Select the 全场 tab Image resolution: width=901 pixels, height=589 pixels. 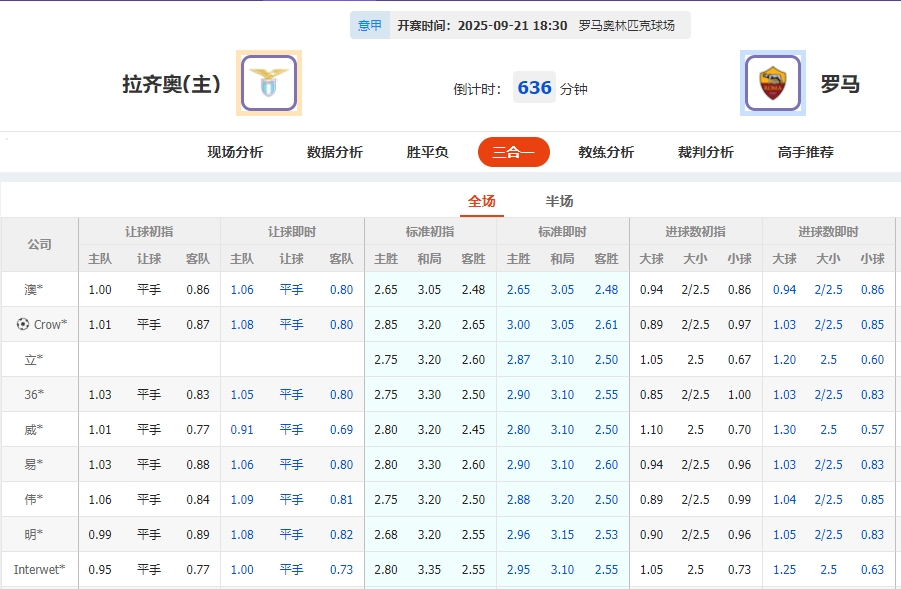coord(482,200)
